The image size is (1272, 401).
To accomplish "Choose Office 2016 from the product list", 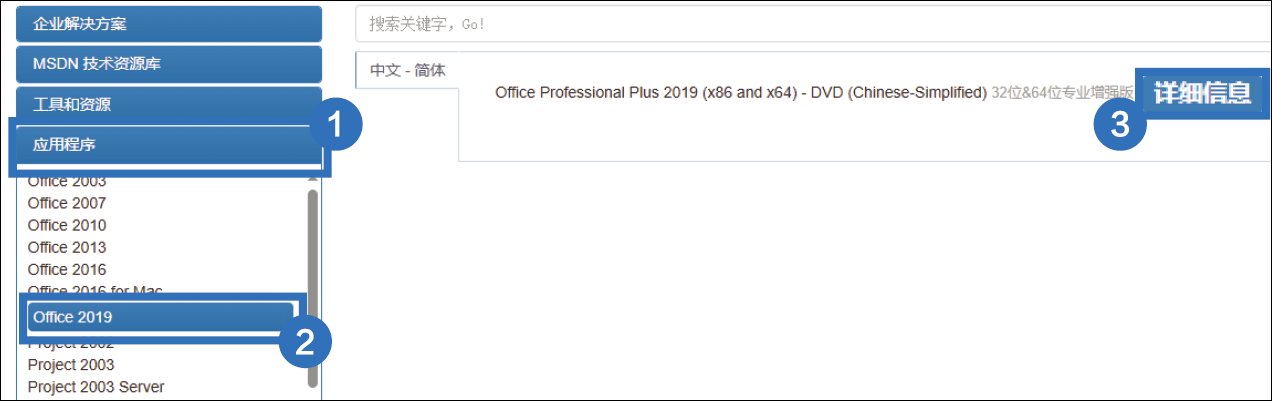I will coord(67,269).
